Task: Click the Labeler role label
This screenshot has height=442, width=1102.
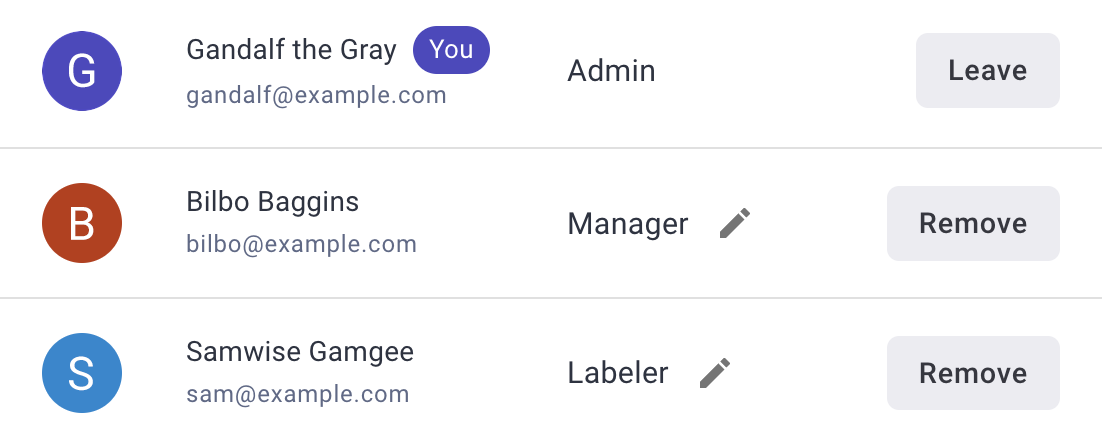Action: 617,374
